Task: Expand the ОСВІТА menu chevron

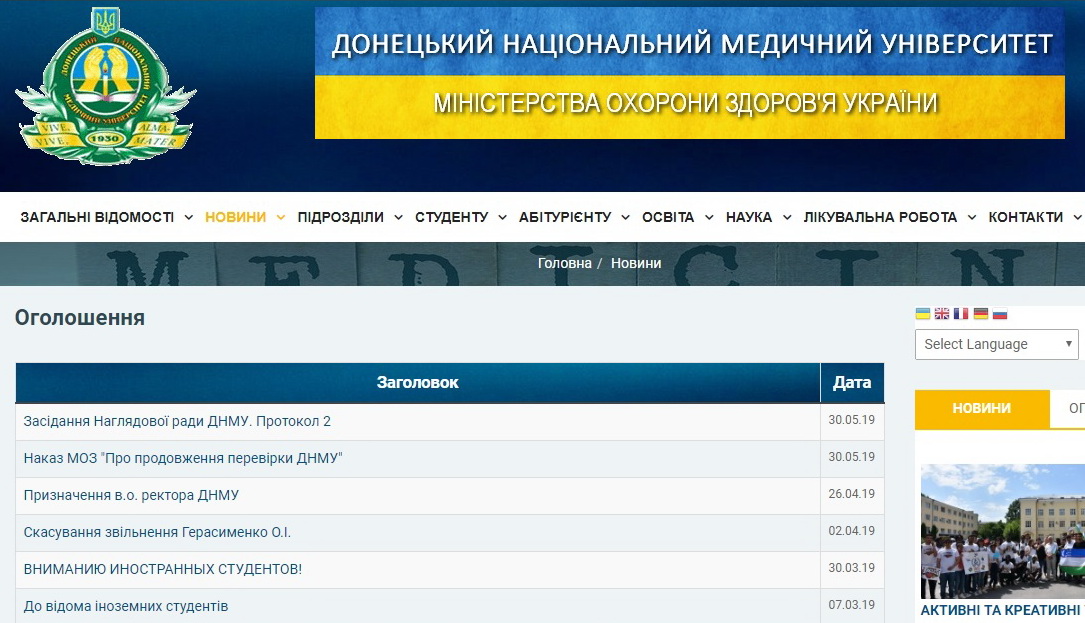Action: pyautogui.click(x=709, y=217)
